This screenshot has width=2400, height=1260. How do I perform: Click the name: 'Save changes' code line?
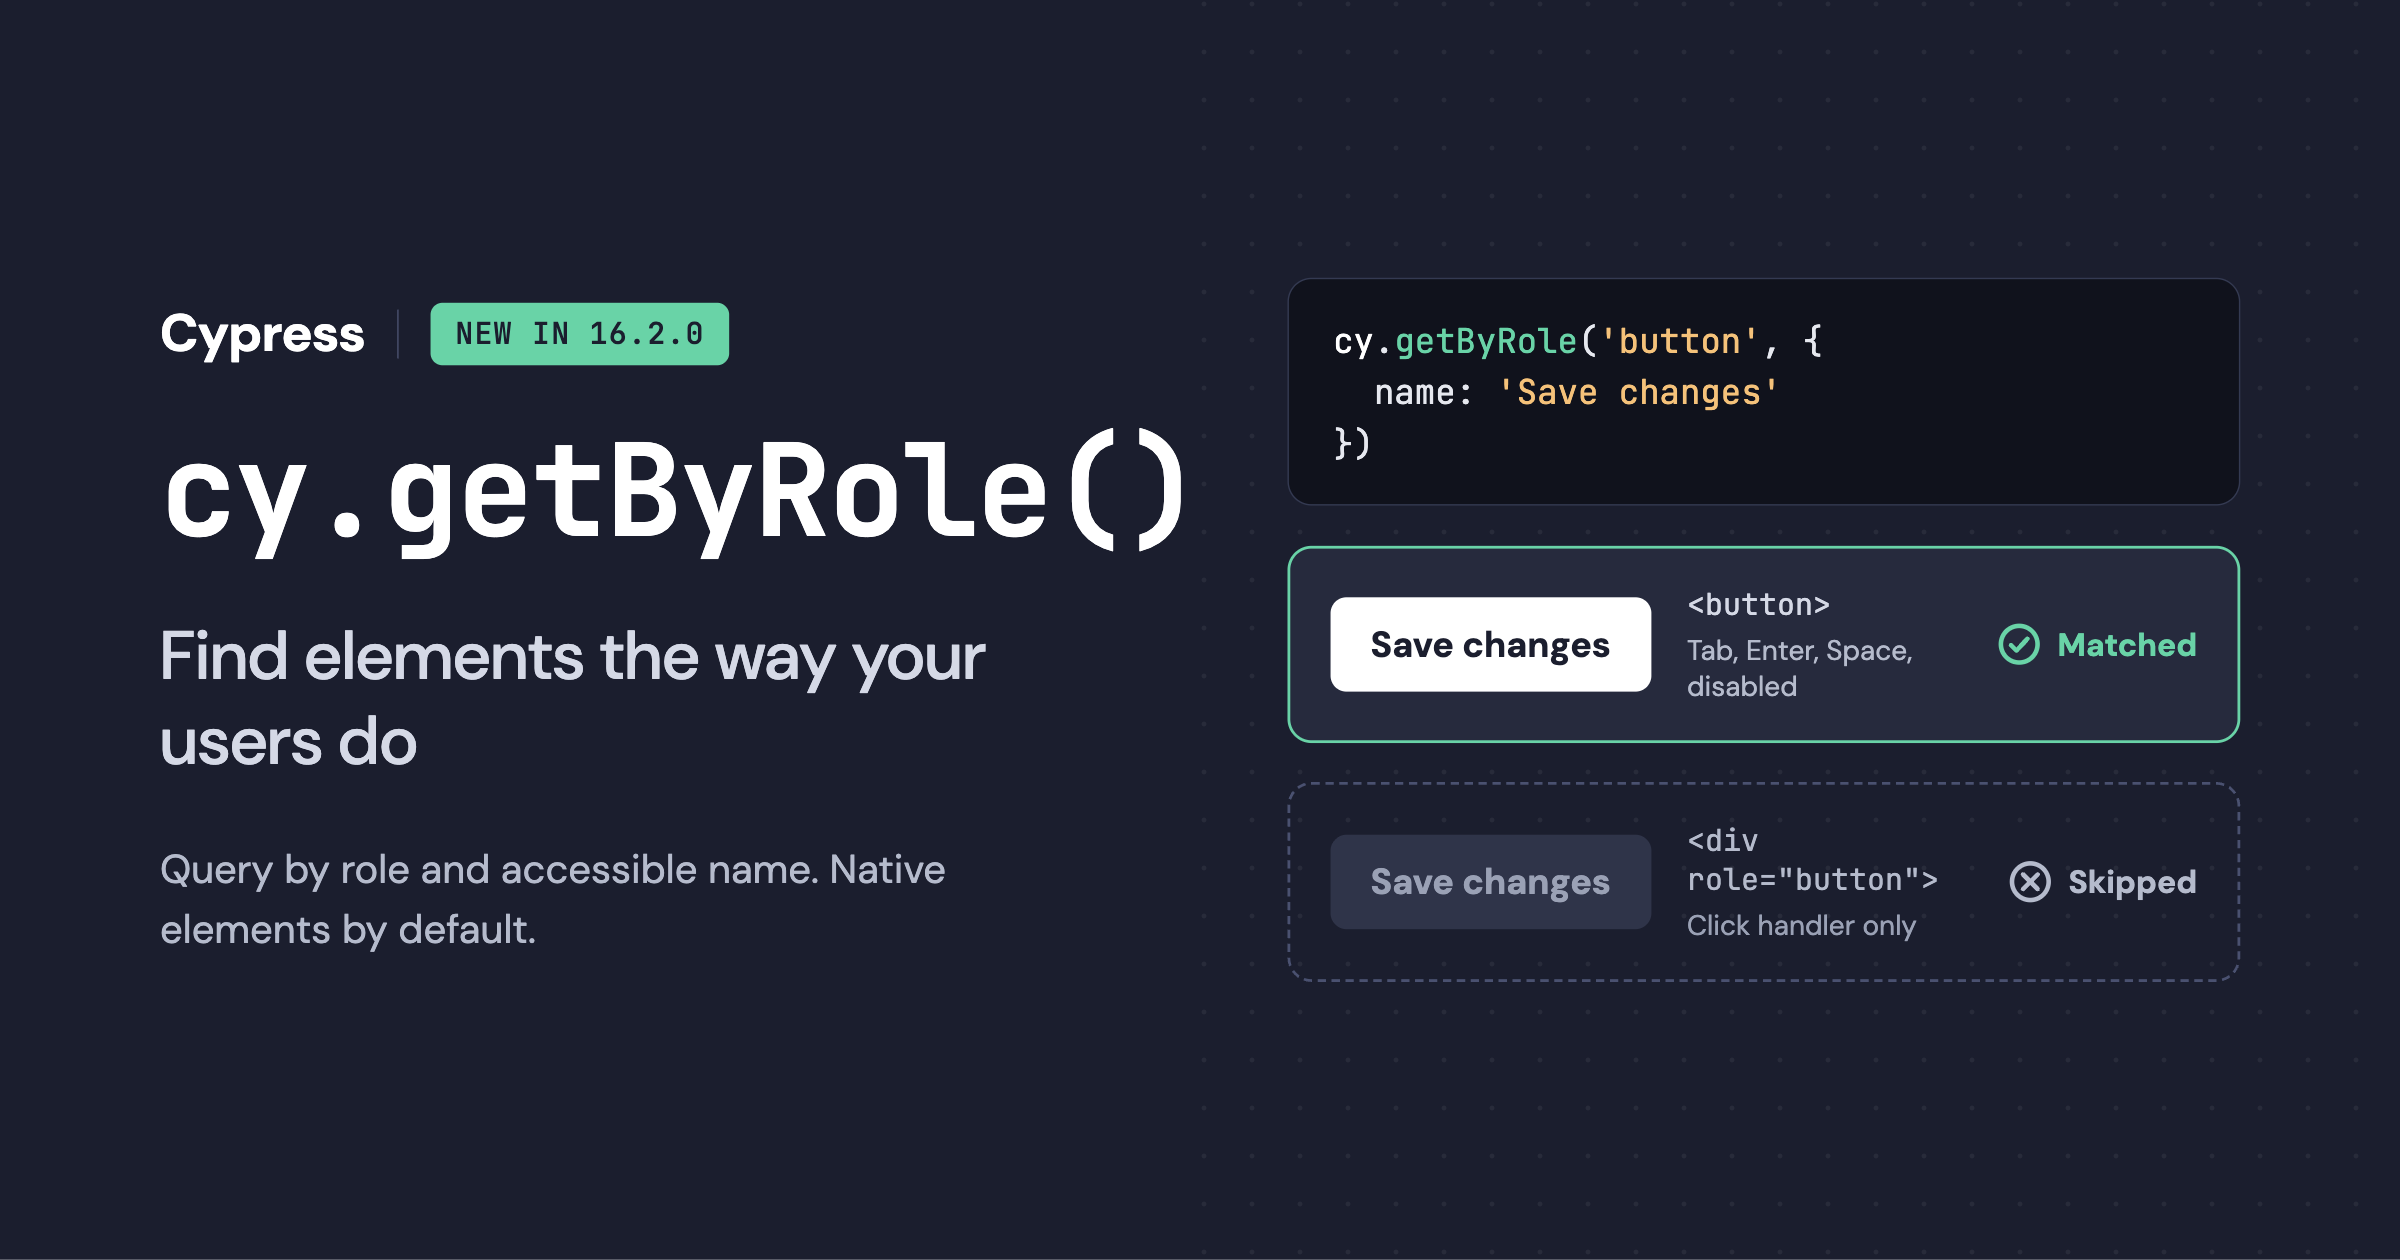(x=1576, y=393)
